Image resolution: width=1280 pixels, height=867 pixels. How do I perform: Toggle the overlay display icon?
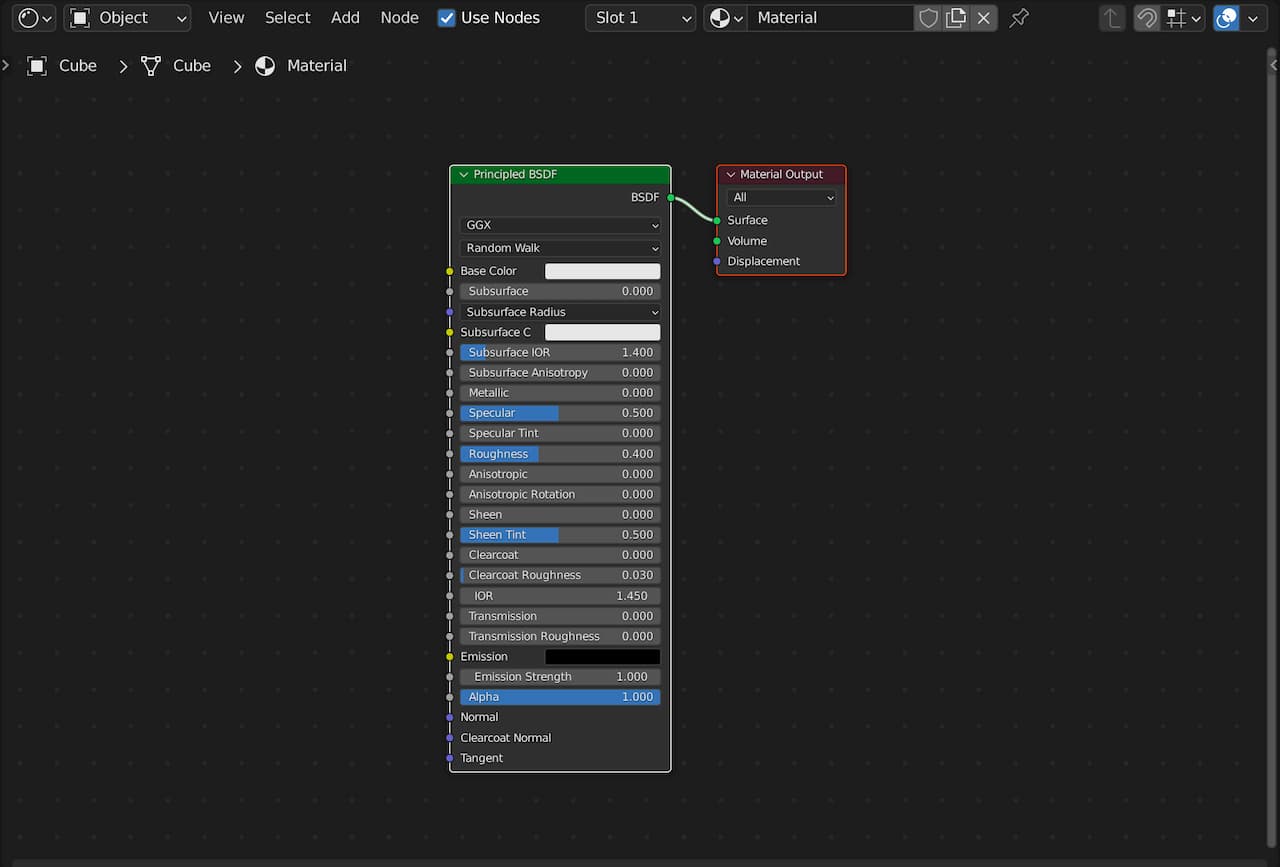coord(1227,18)
